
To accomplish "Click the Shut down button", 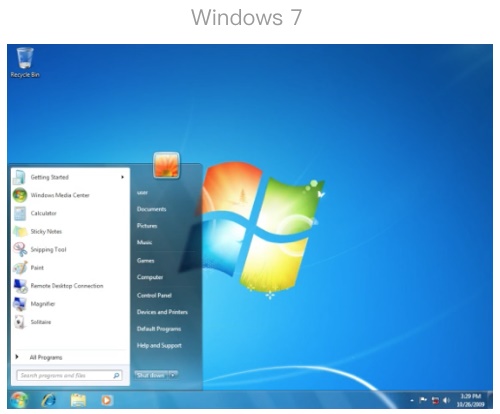I will [x=151, y=375].
